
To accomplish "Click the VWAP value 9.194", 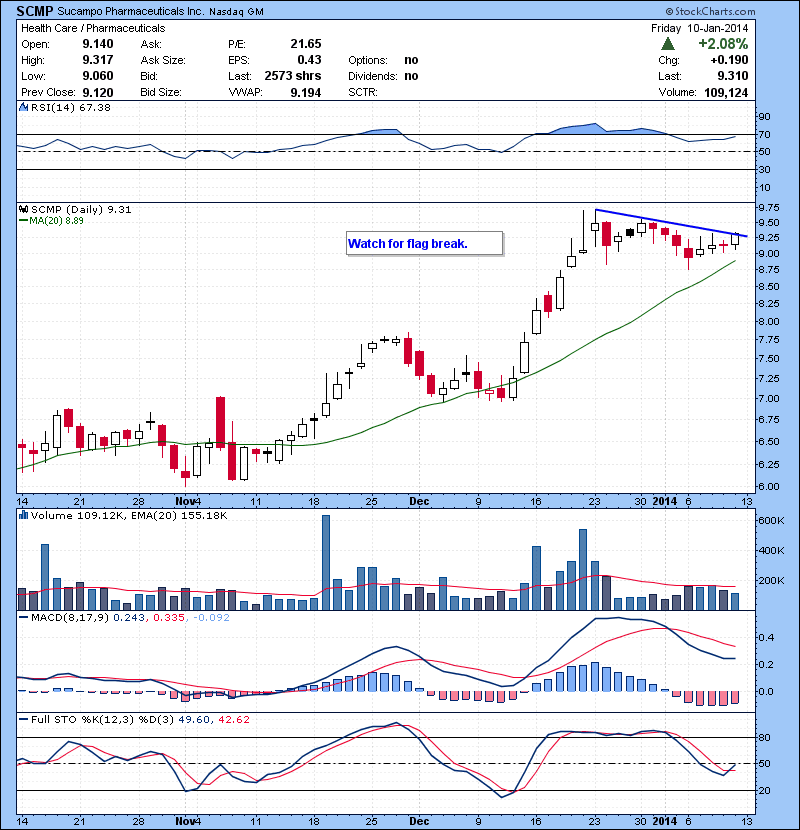I will point(305,92).
